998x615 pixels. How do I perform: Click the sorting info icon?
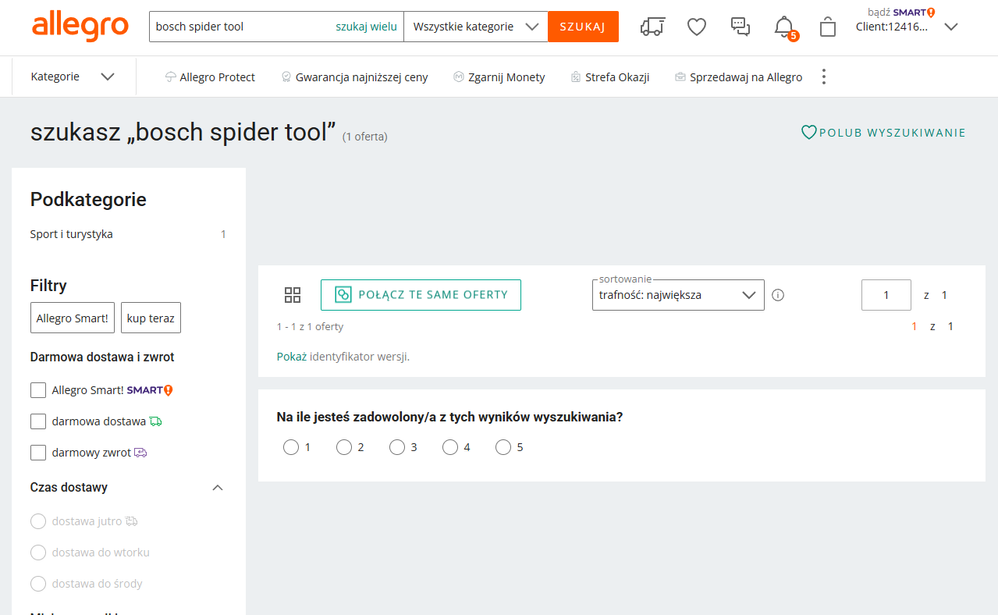[x=778, y=295]
